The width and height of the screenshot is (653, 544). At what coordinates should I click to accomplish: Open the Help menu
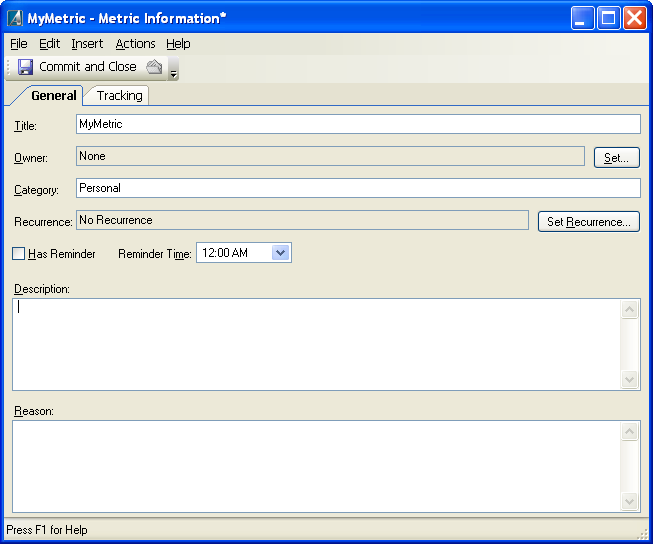pos(178,44)
